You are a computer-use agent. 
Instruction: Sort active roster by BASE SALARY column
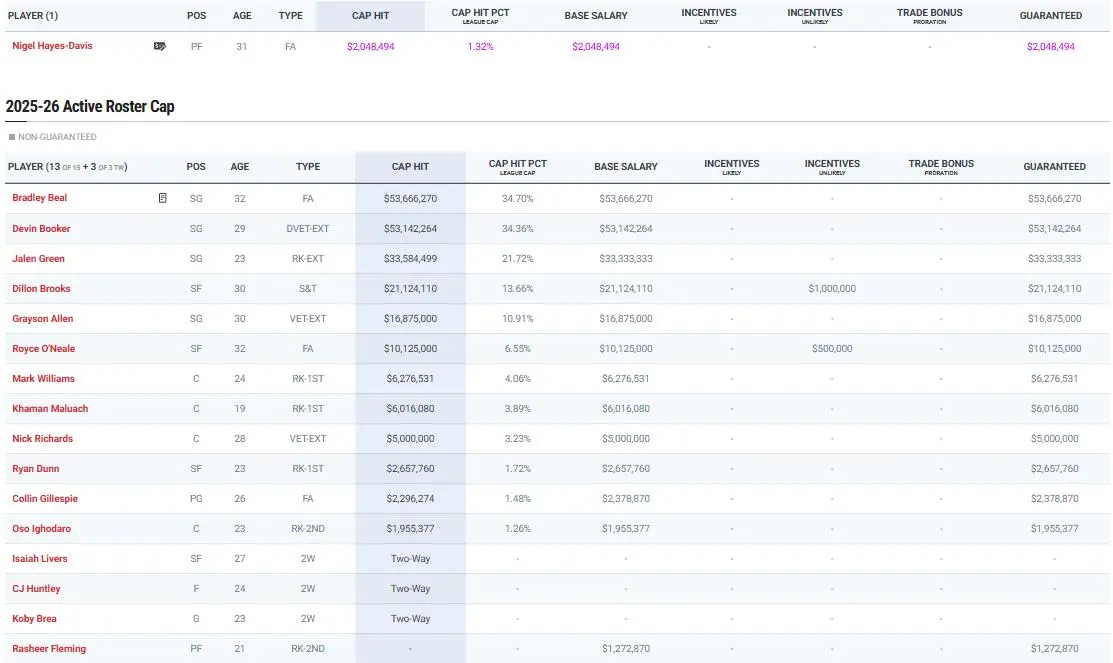626,167
